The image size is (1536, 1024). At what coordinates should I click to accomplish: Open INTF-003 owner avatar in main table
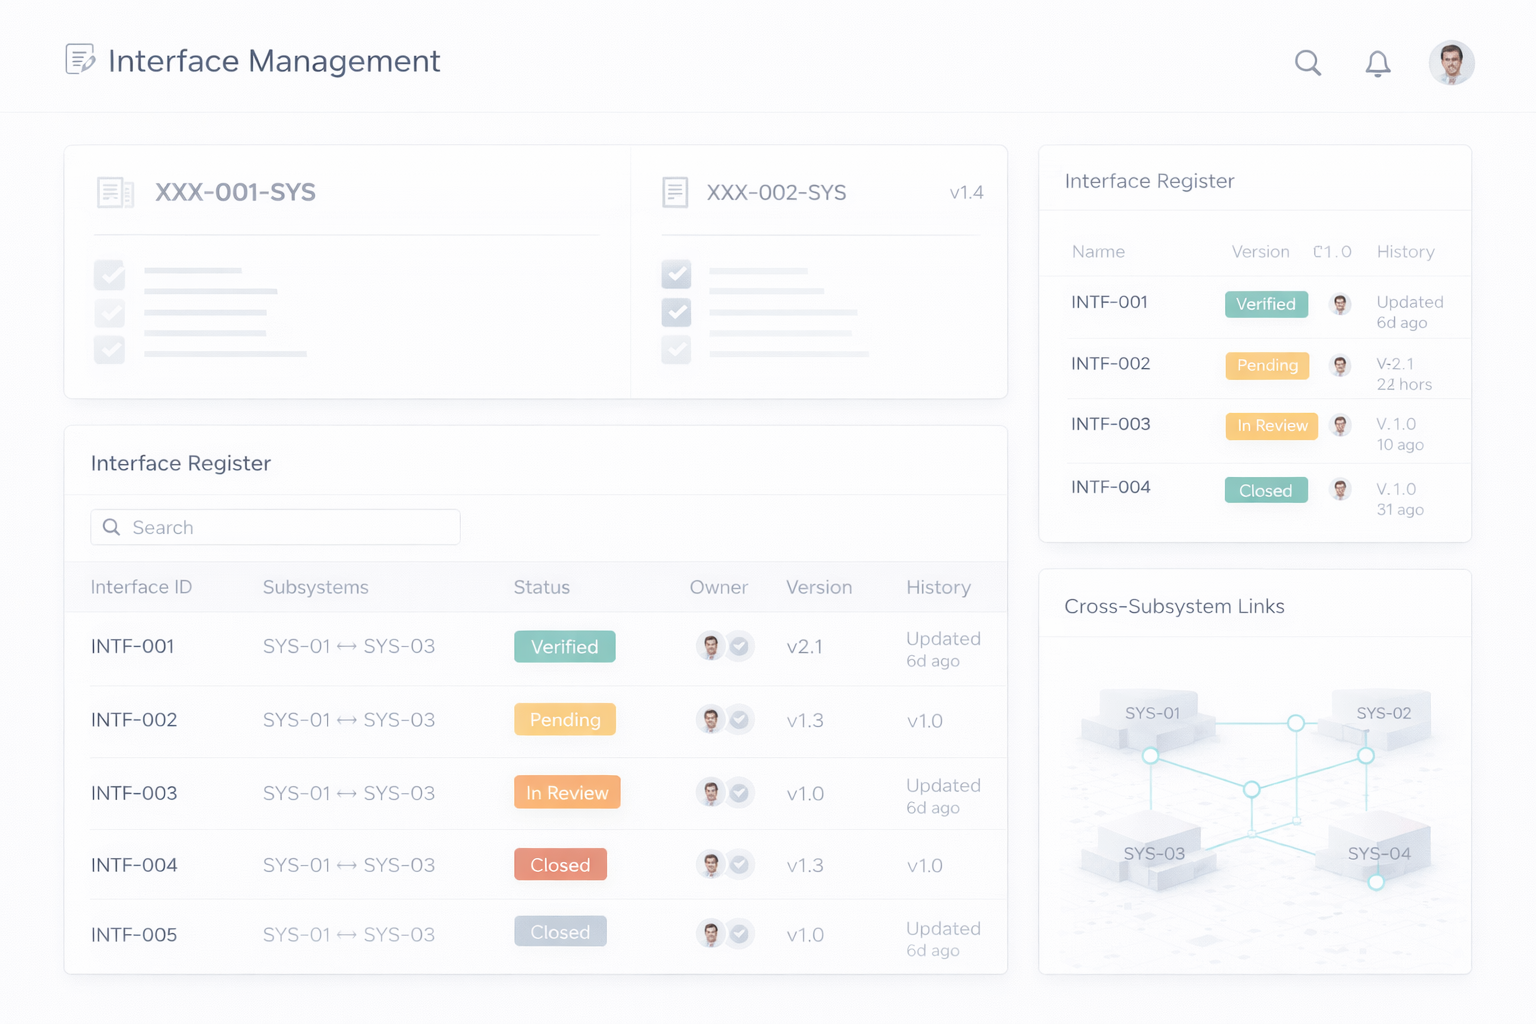(x=710, y=793)
